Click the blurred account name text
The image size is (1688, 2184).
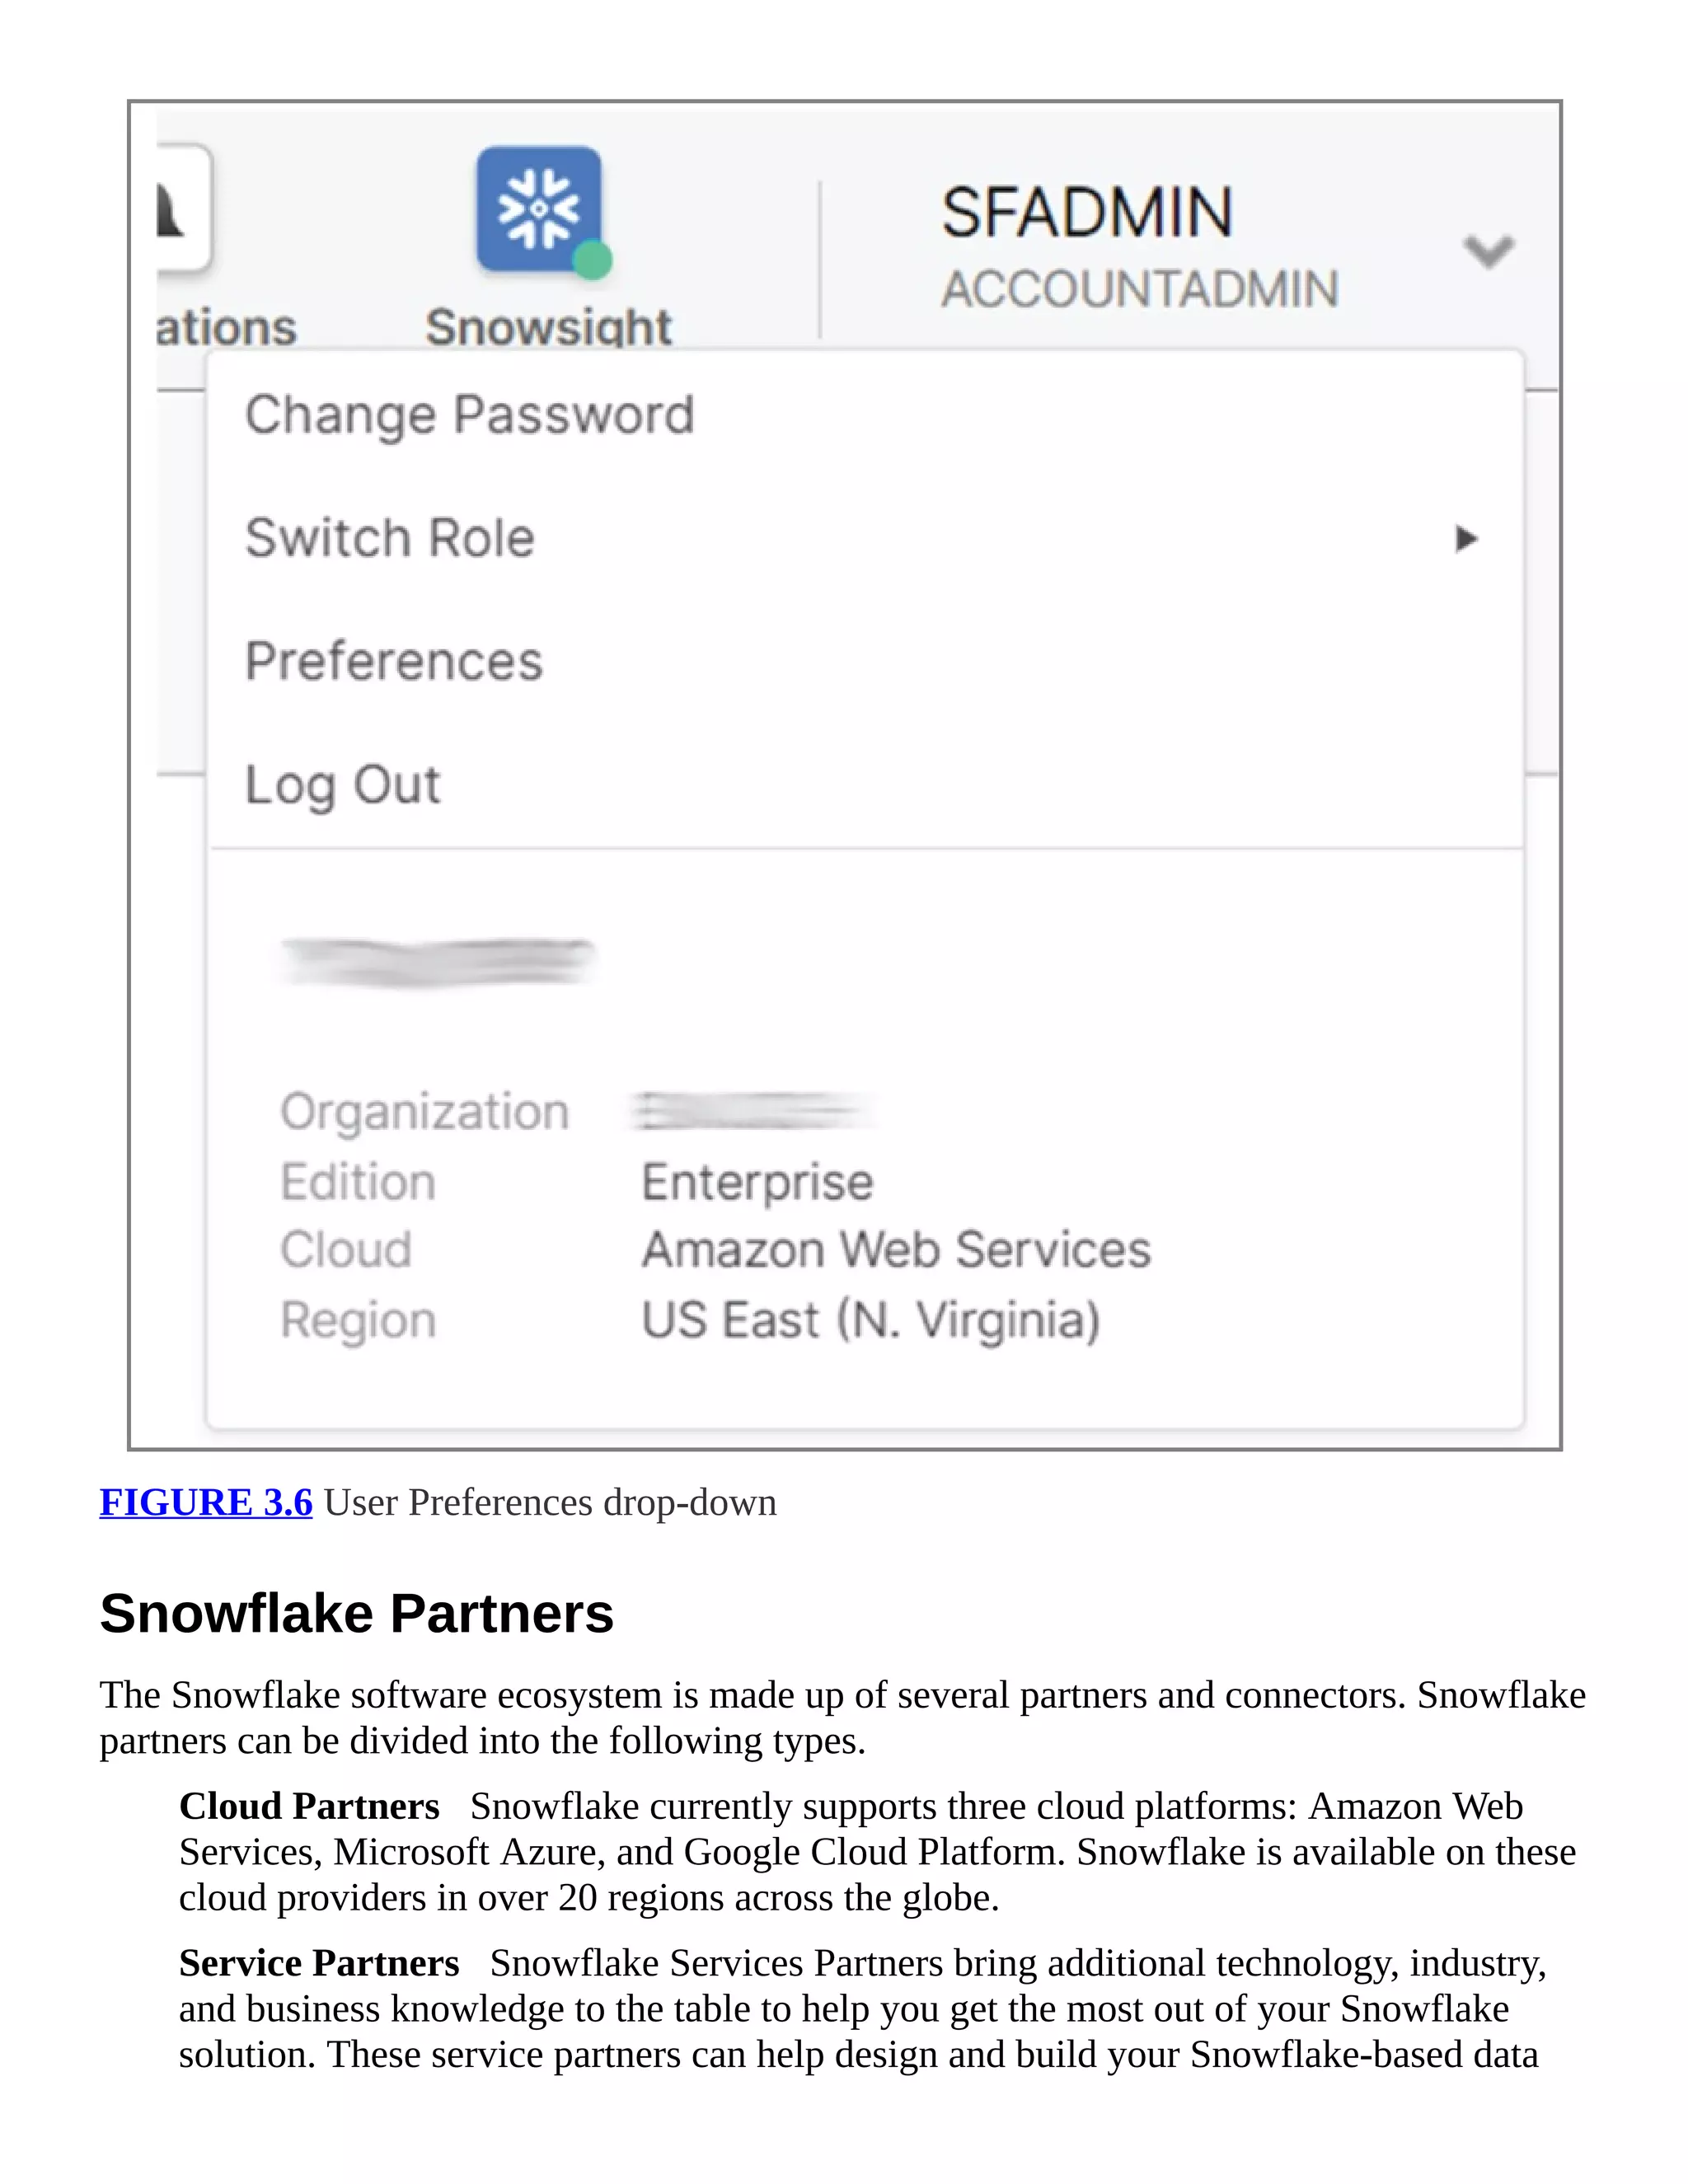point(437,962)
